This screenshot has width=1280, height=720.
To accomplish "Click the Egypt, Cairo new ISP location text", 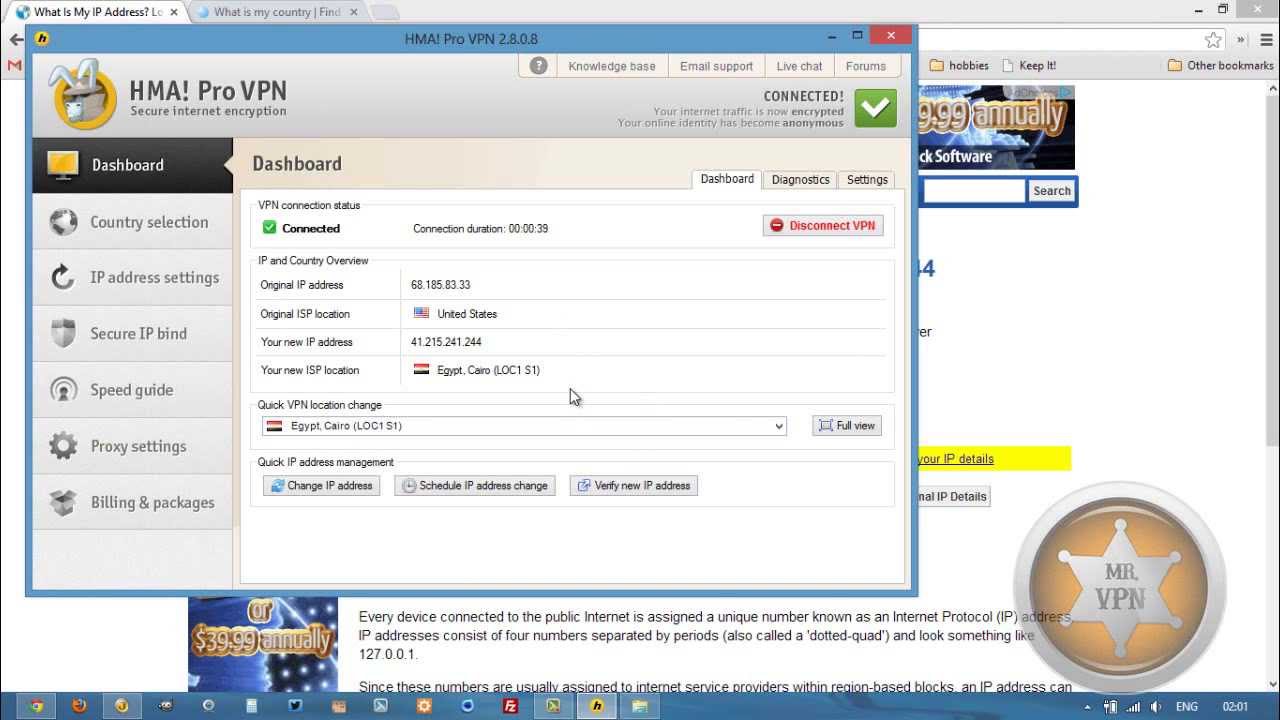I will 488,370.
